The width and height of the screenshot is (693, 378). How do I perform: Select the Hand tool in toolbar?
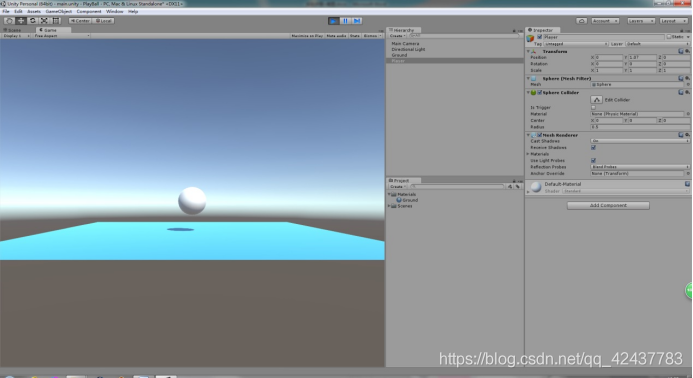click(x=9, y=21)
